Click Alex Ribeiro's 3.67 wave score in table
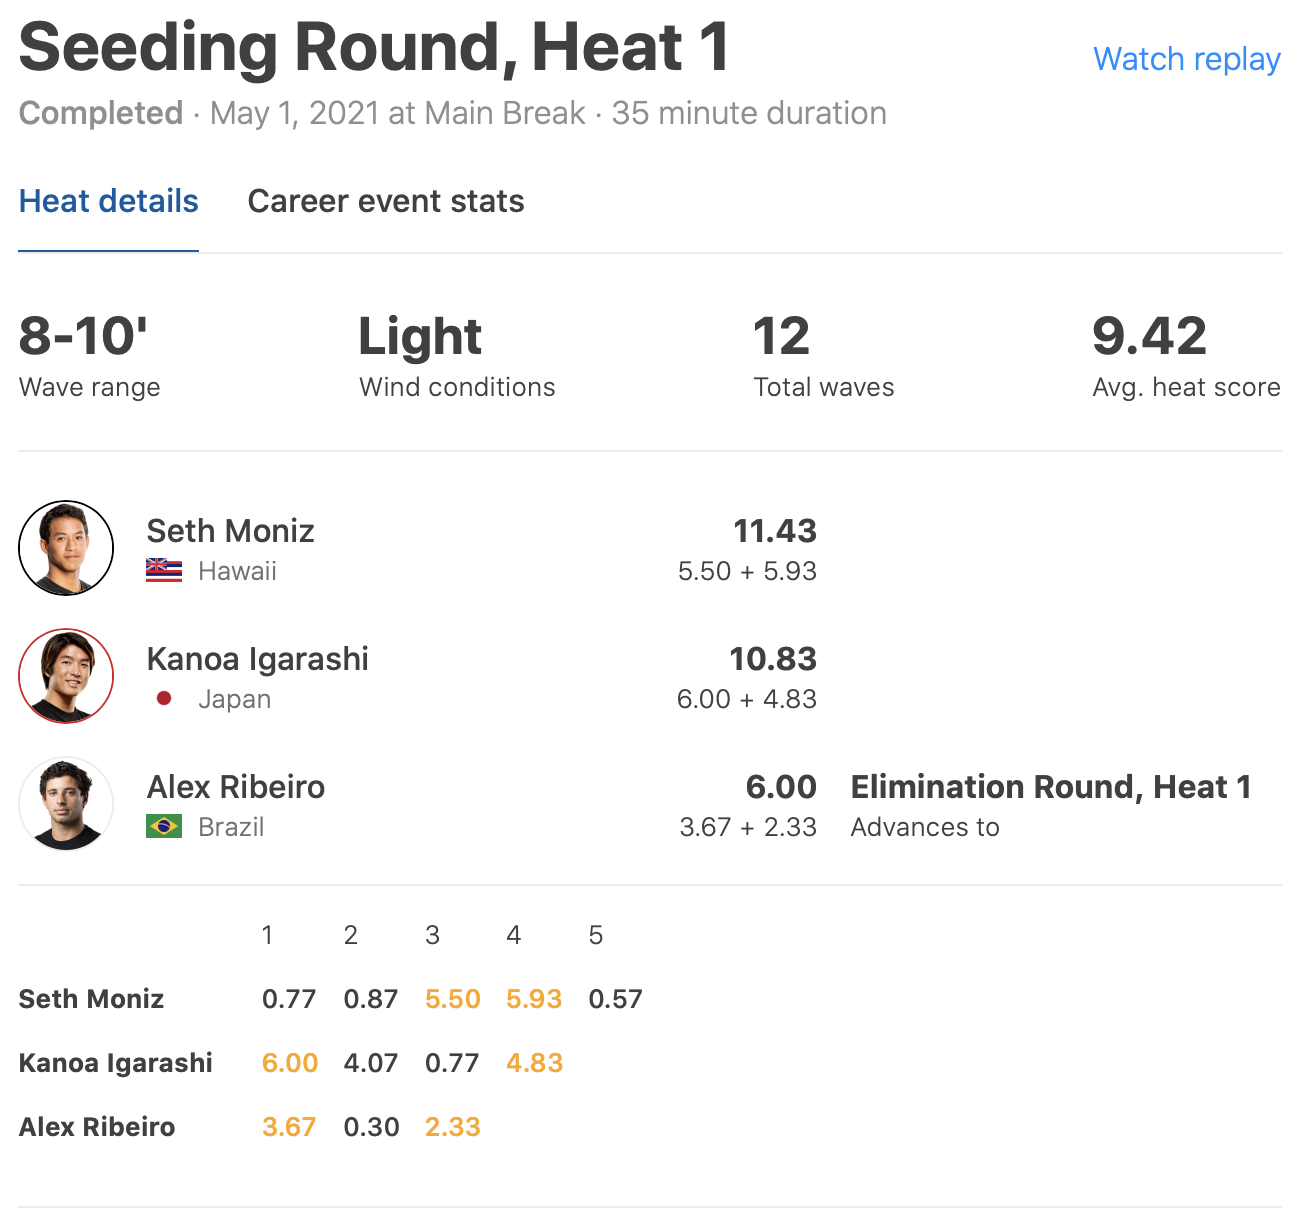Image resolution: width=1304 pixels, height=1226 pixels. (289, 1127)
